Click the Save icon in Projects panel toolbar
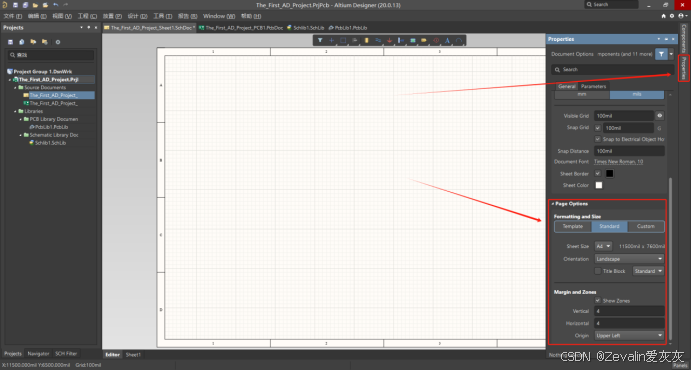The height and width of the screenshot is (371, 692). pyautogui.click(x=11, y=42)
